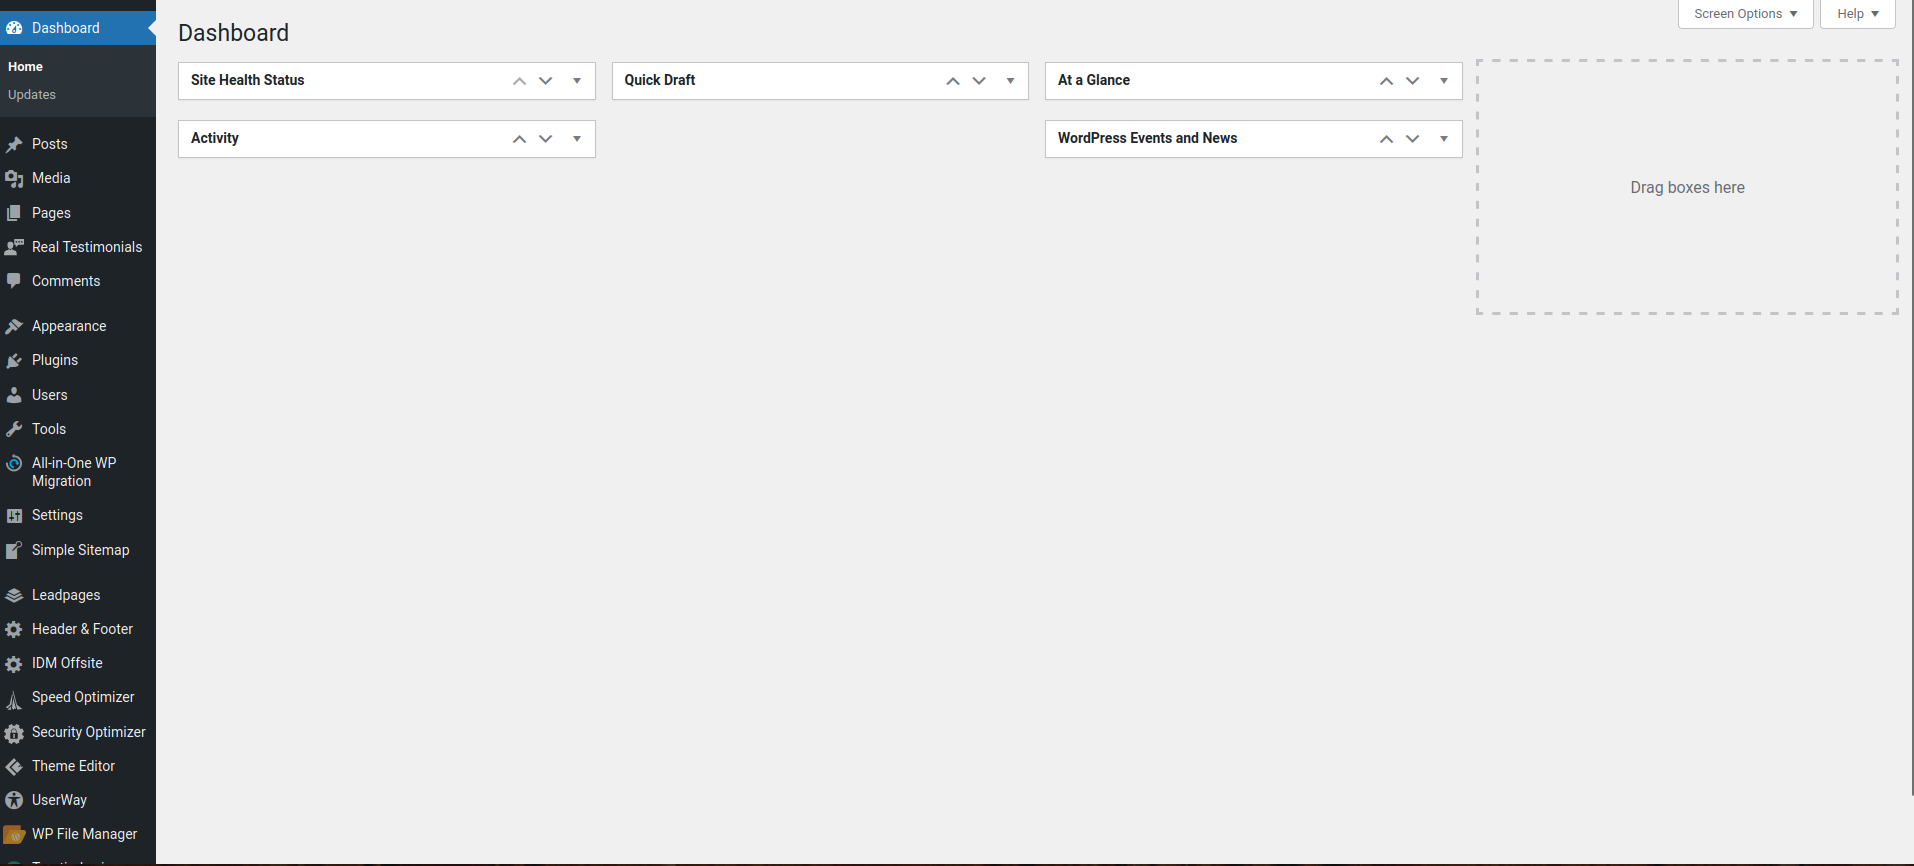Toggle the Site Health Status panel open

(x=577, y=81)
